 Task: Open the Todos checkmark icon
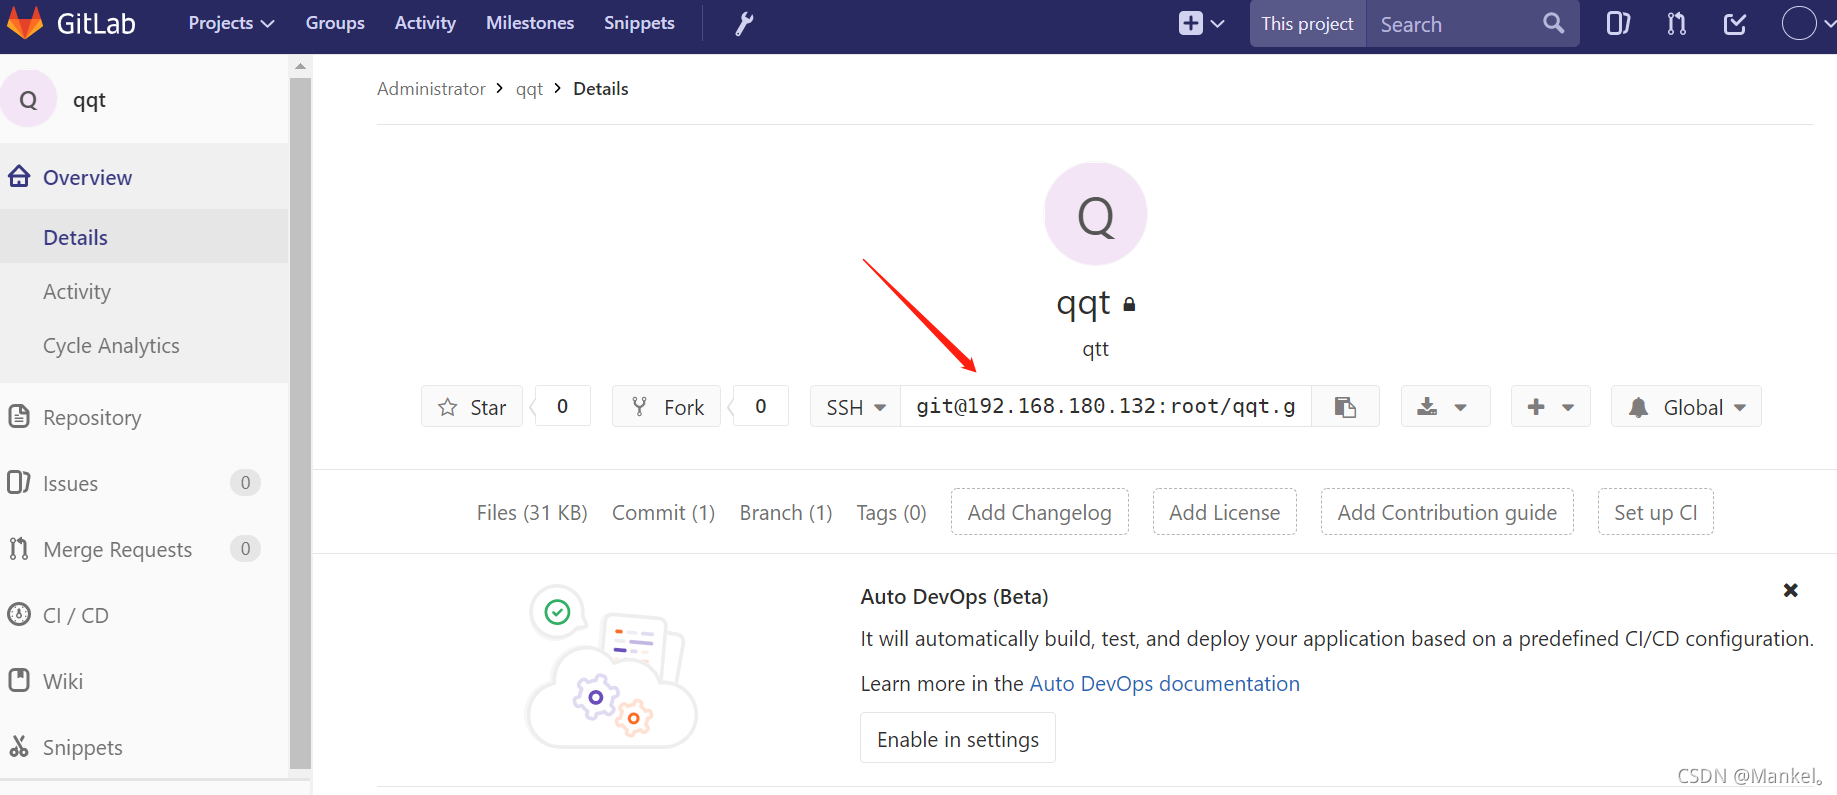tap(1735, 23)
